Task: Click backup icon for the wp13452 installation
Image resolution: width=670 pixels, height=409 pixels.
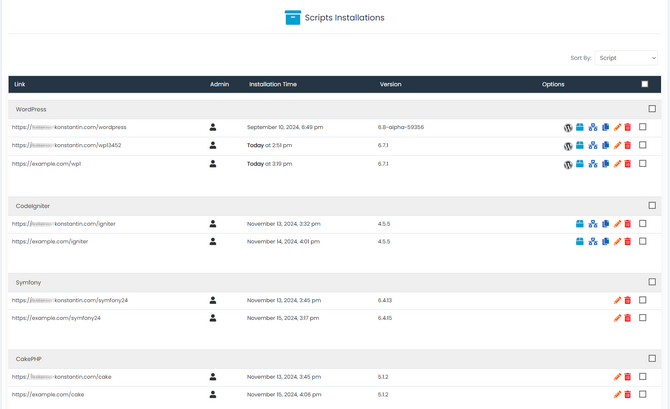Action: coord(580,146)
